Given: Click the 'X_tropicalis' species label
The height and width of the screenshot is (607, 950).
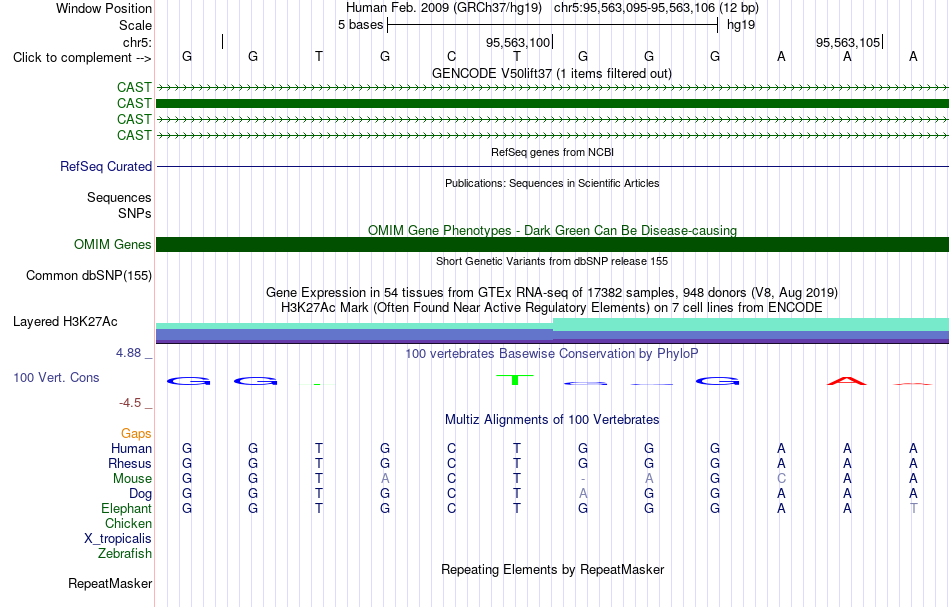Looking at the screenshot, I should point(118,539).
